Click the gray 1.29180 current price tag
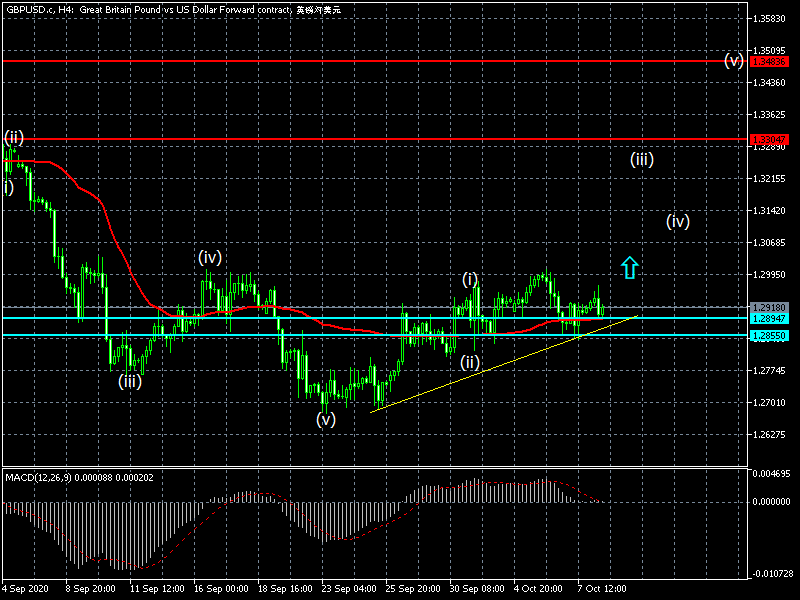Viewport: 800px width, 600px height. (769, 308)
